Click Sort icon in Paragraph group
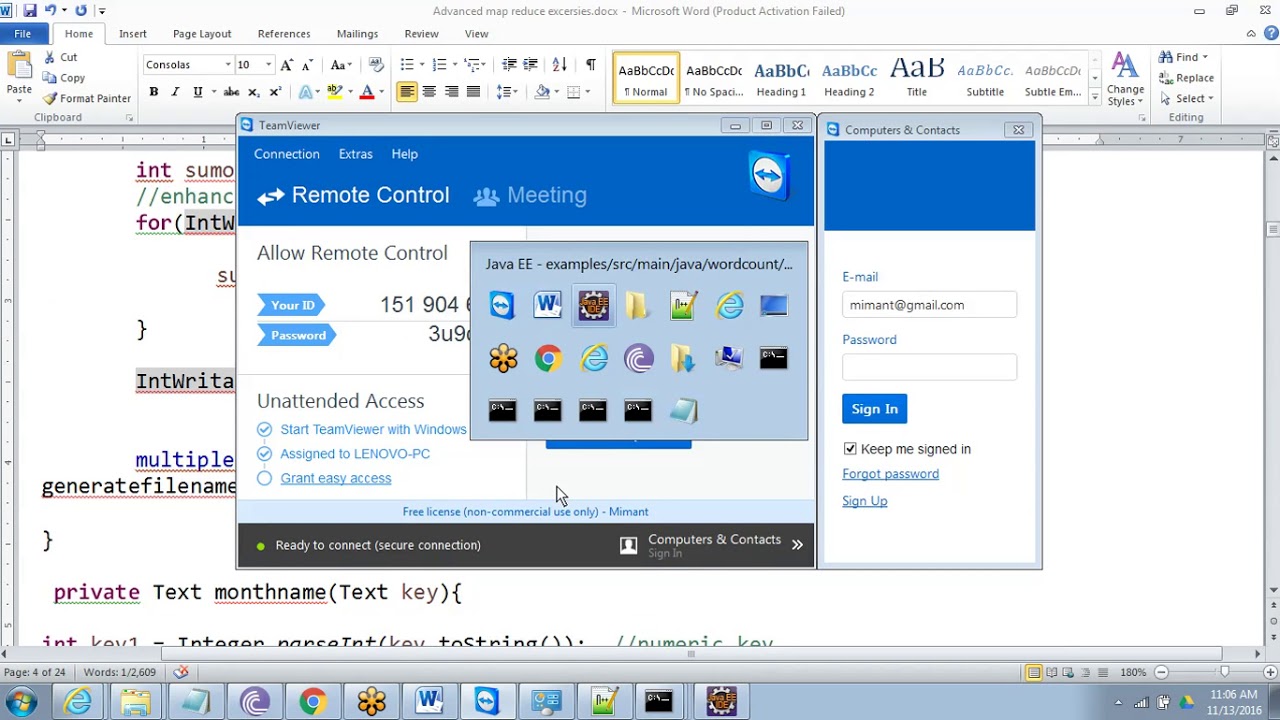 coord(560,65)
